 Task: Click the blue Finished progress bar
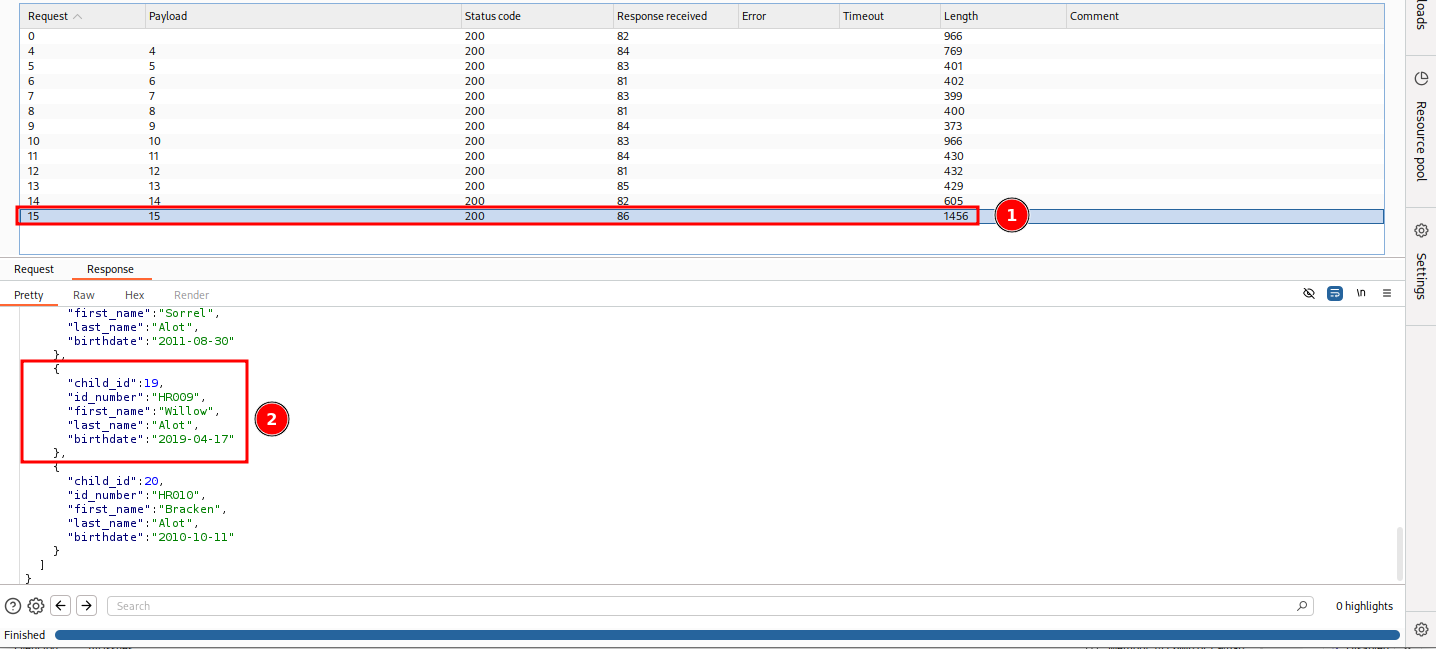(700, 634)
